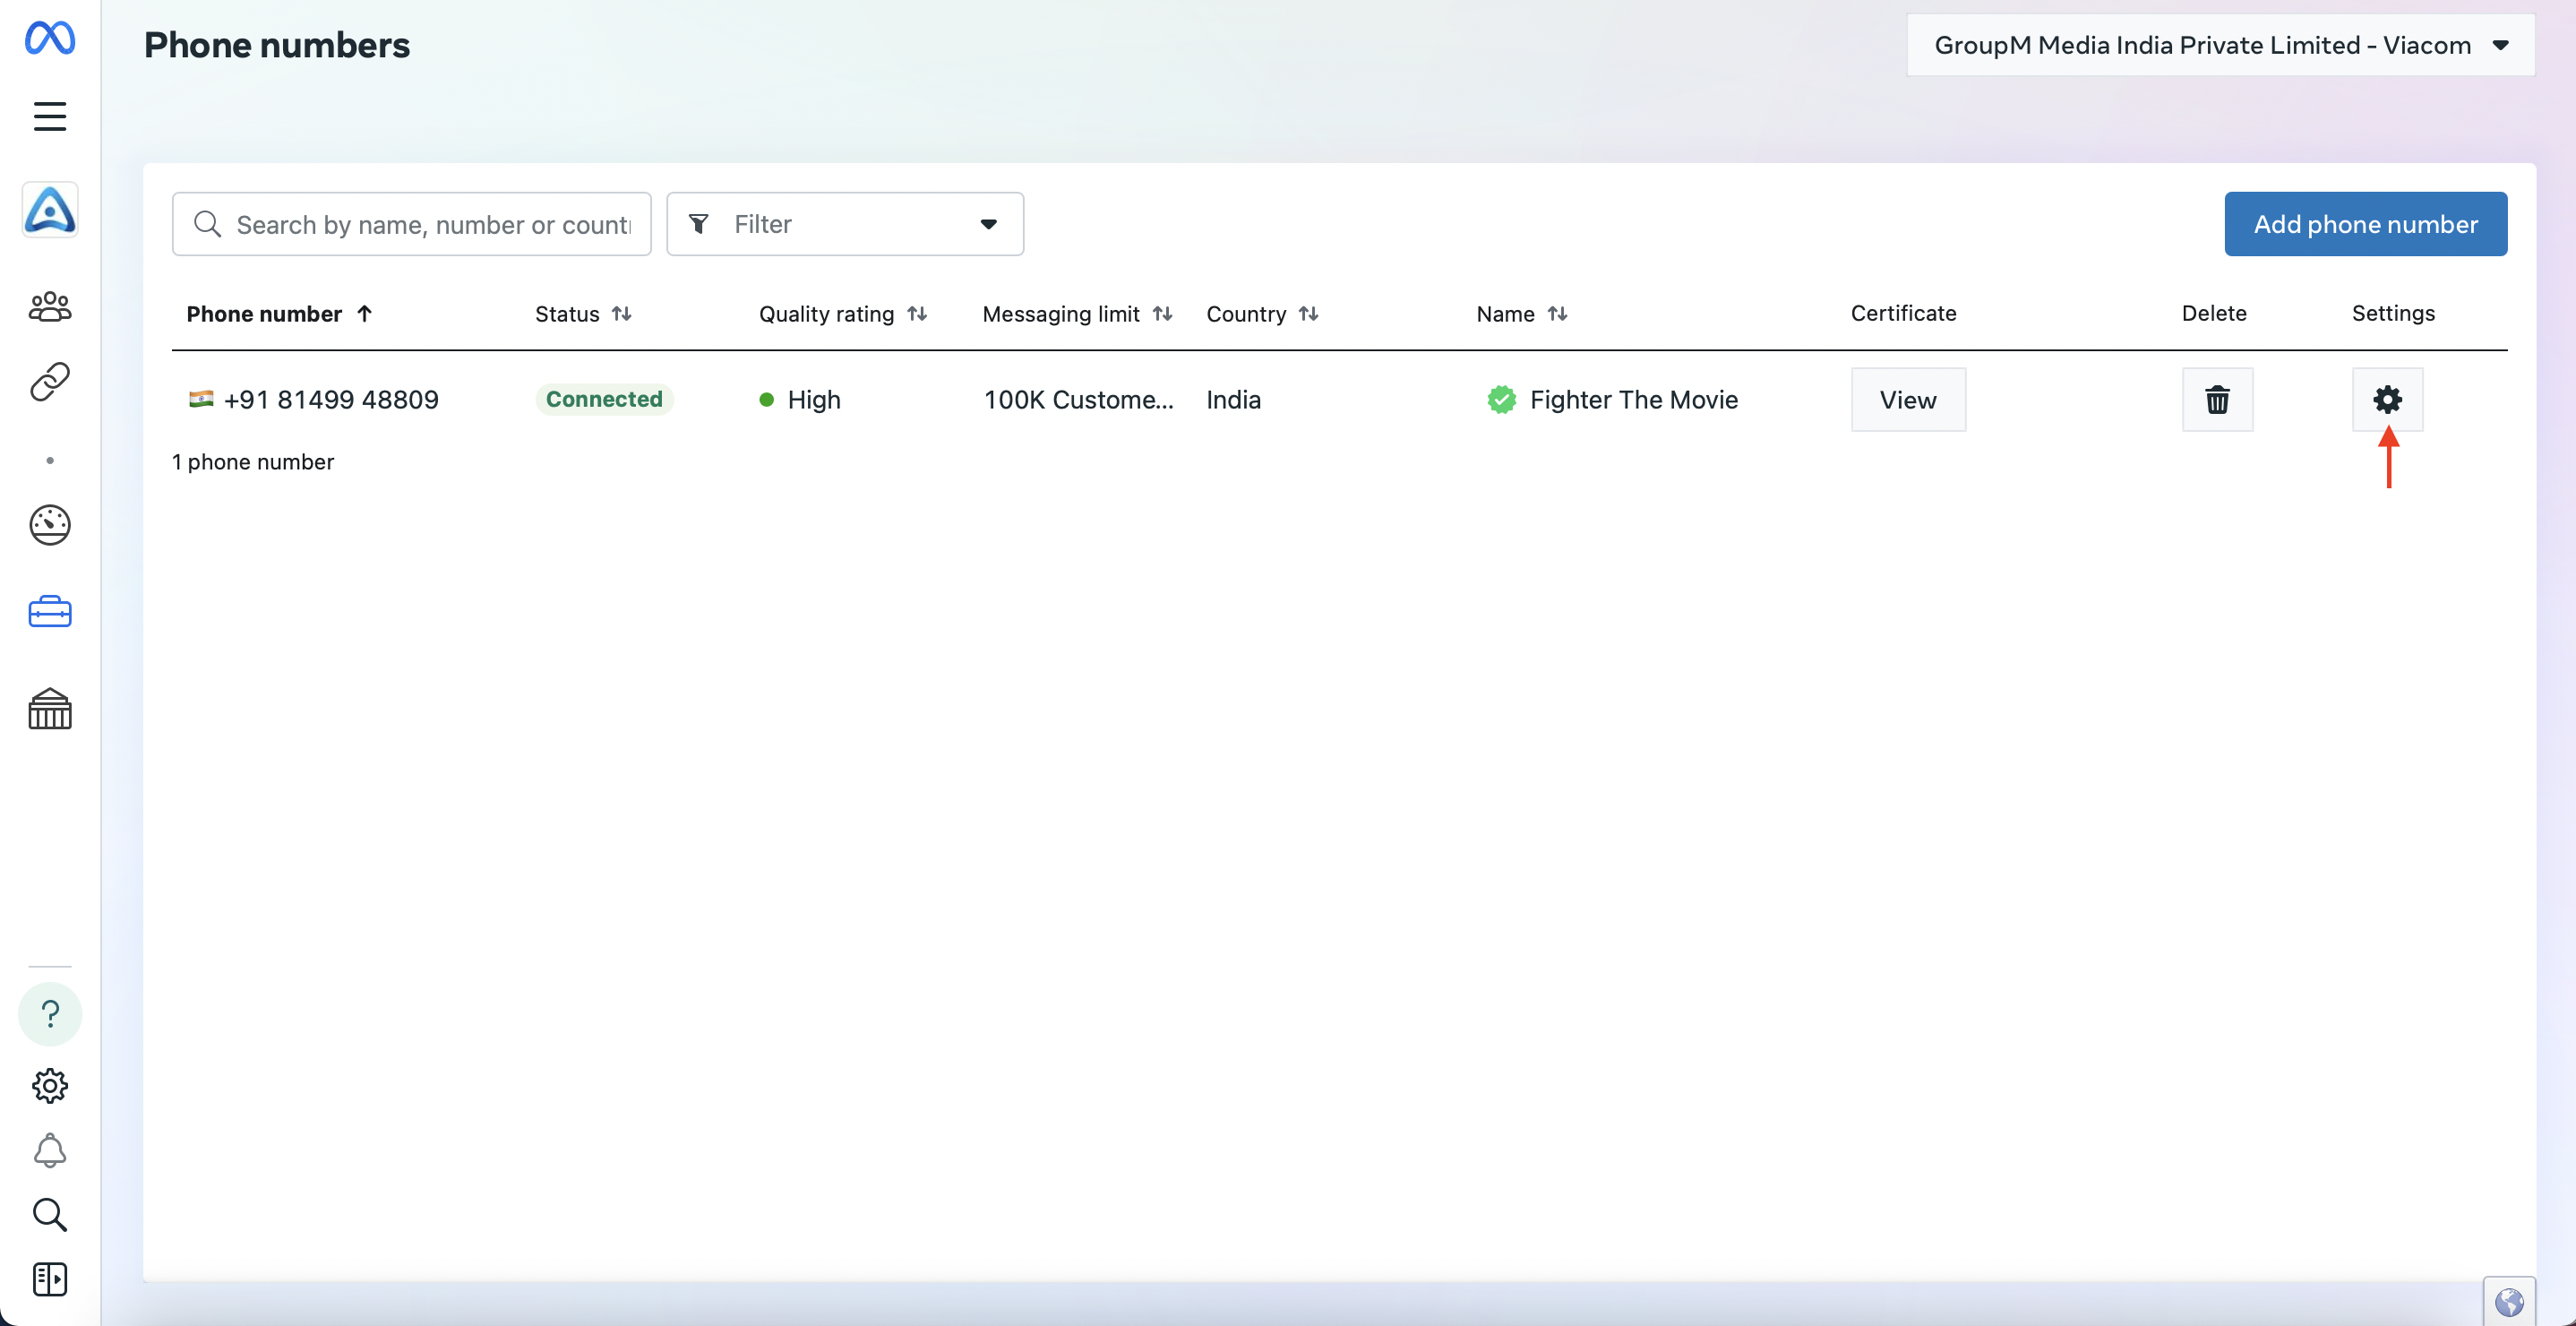Open settings gear for Fighter The Movie

coord(2387,399)
